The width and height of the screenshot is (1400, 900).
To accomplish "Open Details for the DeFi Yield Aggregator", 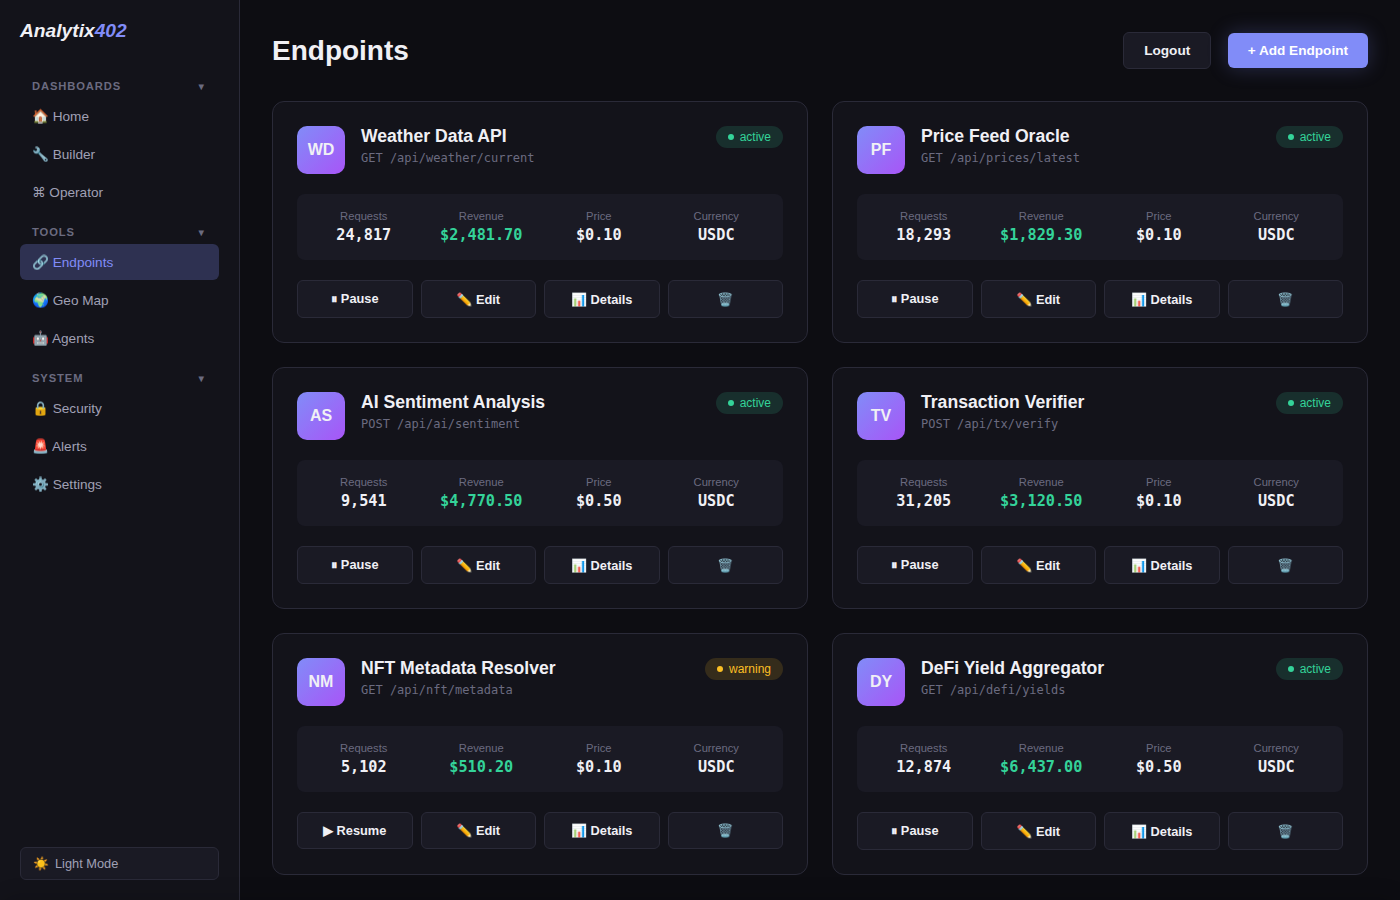I will [x=1161, y=830].
